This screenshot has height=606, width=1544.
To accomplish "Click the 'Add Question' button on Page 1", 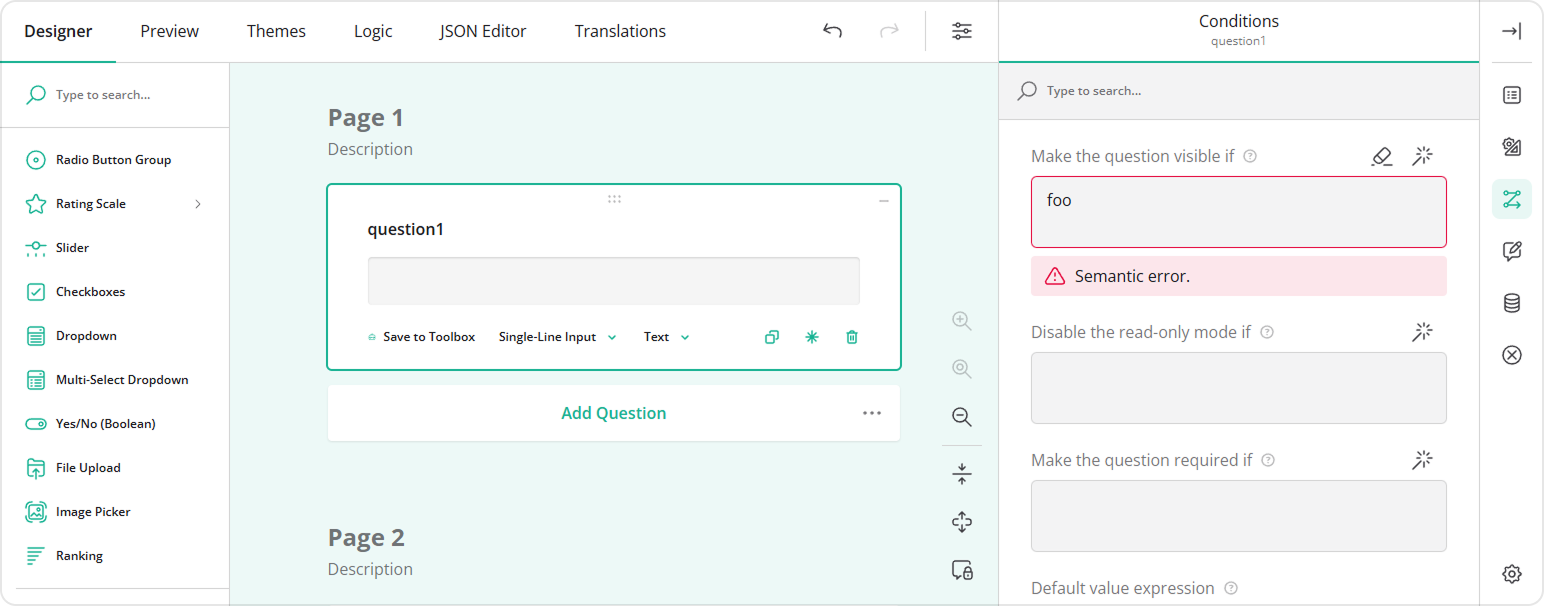I will coord(613,412).
